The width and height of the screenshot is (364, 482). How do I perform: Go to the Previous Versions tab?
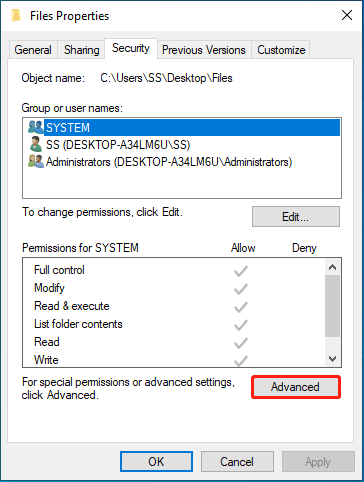[204, 50]
